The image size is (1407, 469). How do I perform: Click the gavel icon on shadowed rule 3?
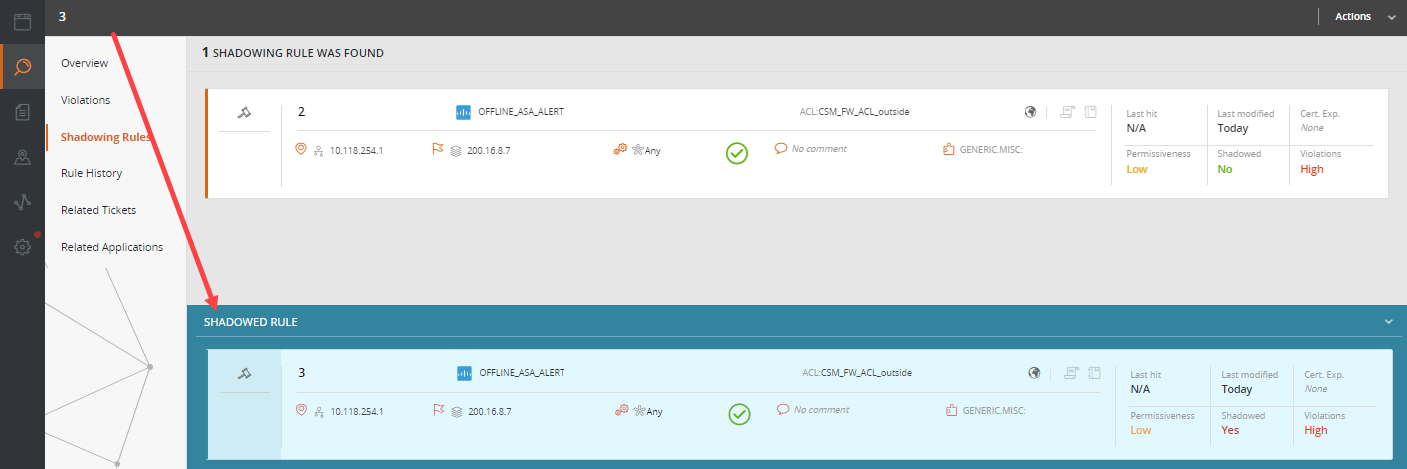[x=244, y=374]
